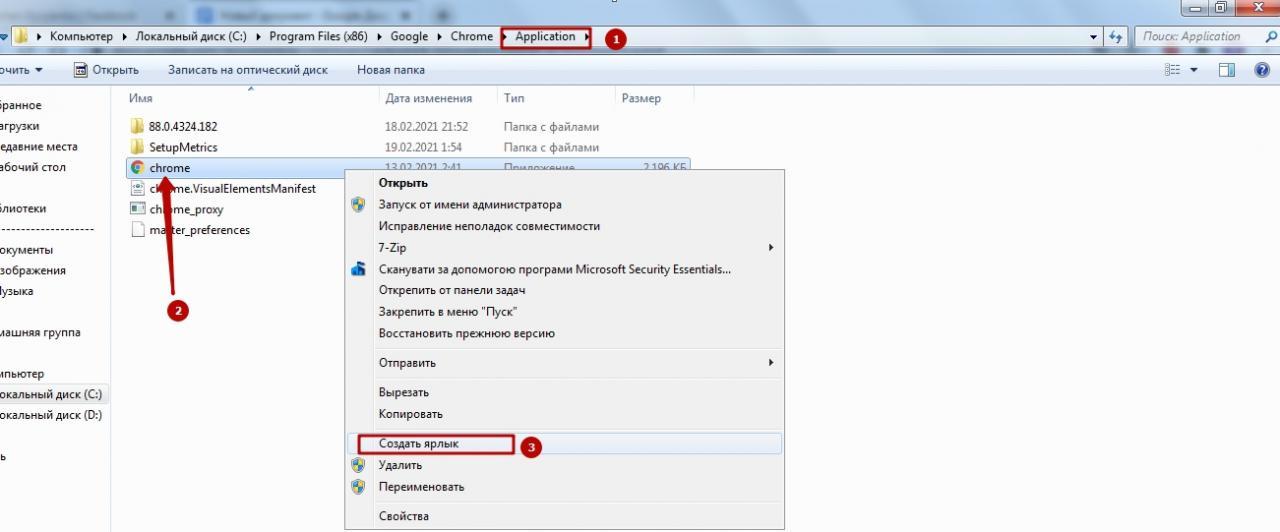Expand the 7-Zip submenu arrow
The image size is (1280, 532).
click(x=771, y=247)
